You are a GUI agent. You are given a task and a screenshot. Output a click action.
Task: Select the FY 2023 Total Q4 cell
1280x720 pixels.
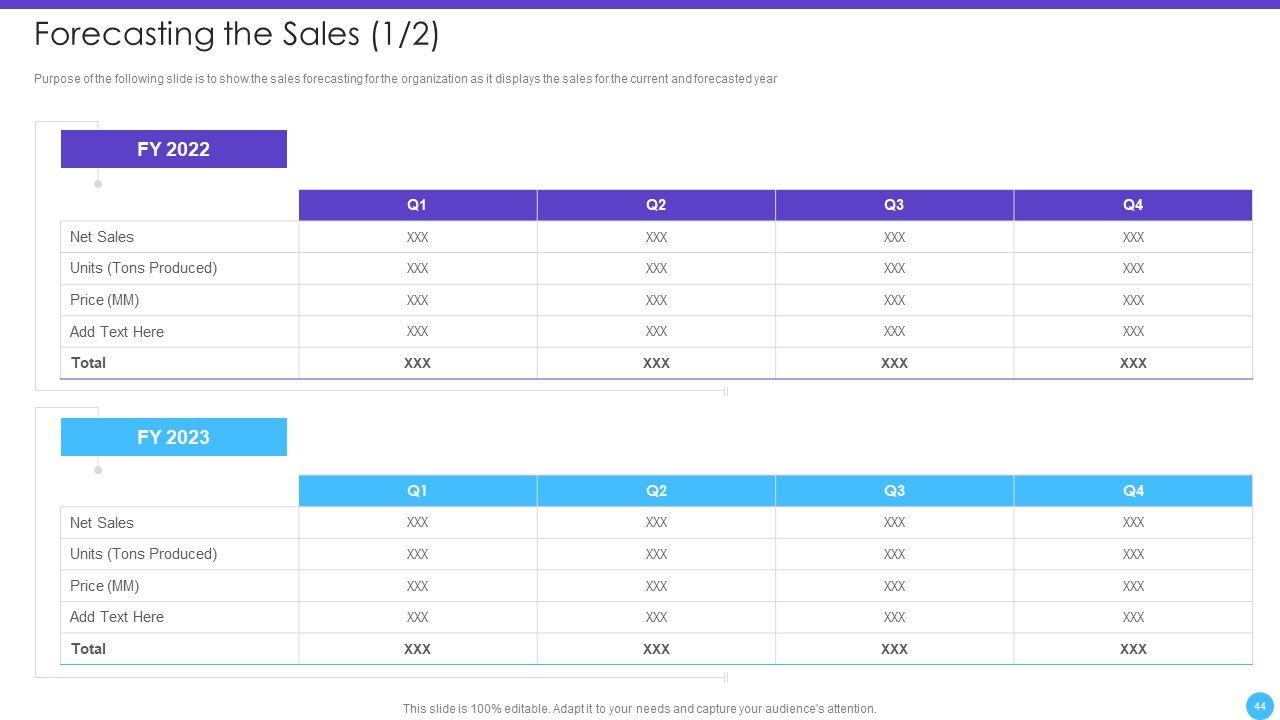(x=1132, y=649)
